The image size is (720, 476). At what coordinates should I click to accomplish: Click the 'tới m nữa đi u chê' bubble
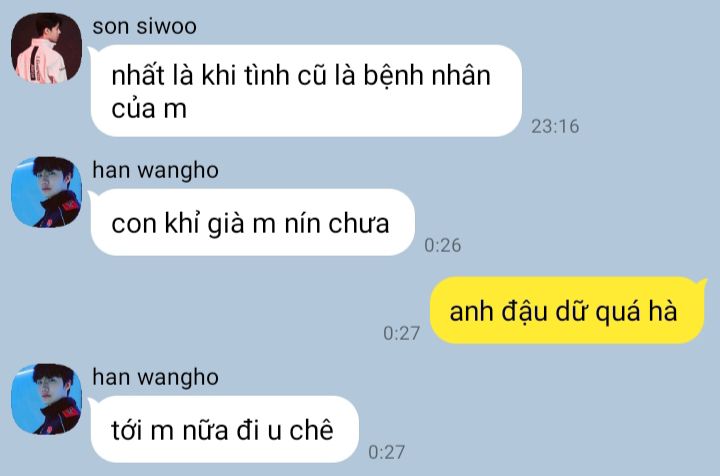coord(225,429)
